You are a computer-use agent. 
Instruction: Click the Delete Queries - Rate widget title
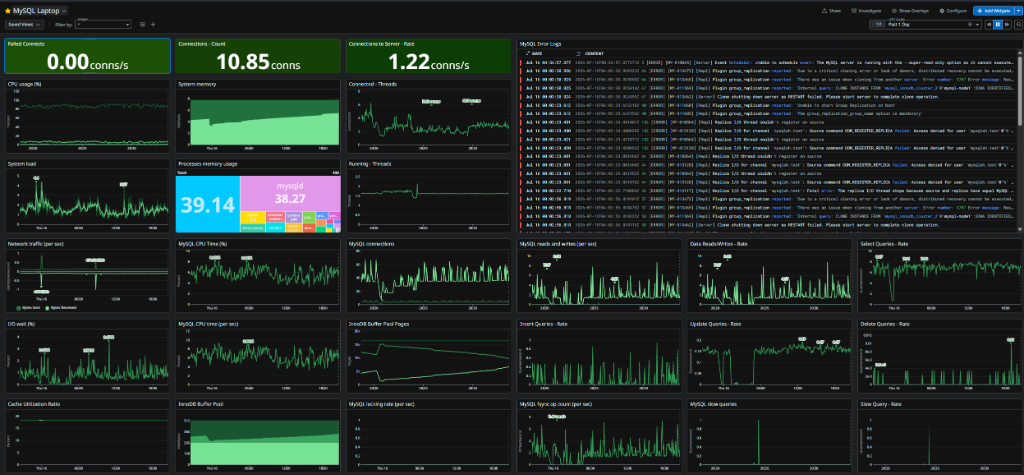885,323
